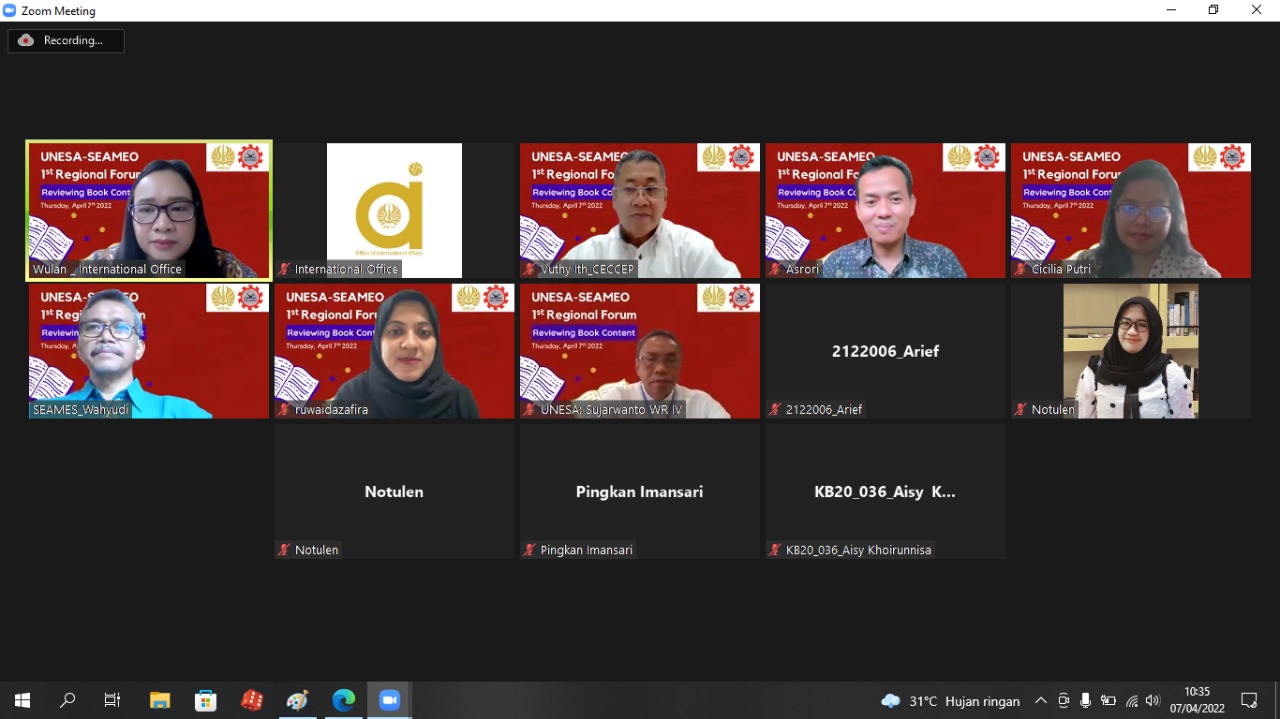Open the notification center icon

pos(1249,700)
